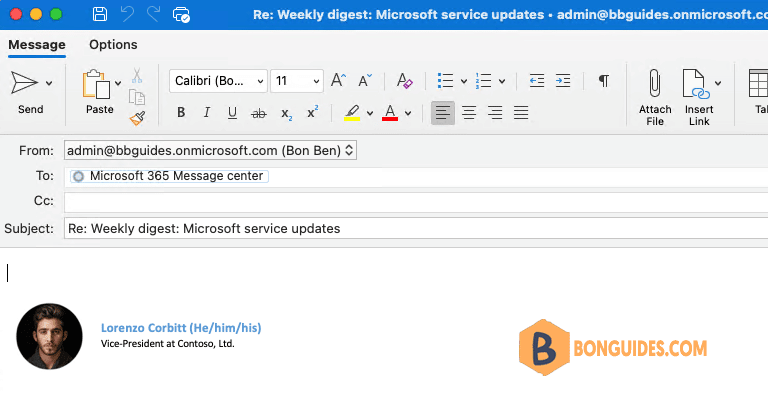This screenshot has height=413, width=768.
Task: Decrease the font size
Action: point(365,80)
